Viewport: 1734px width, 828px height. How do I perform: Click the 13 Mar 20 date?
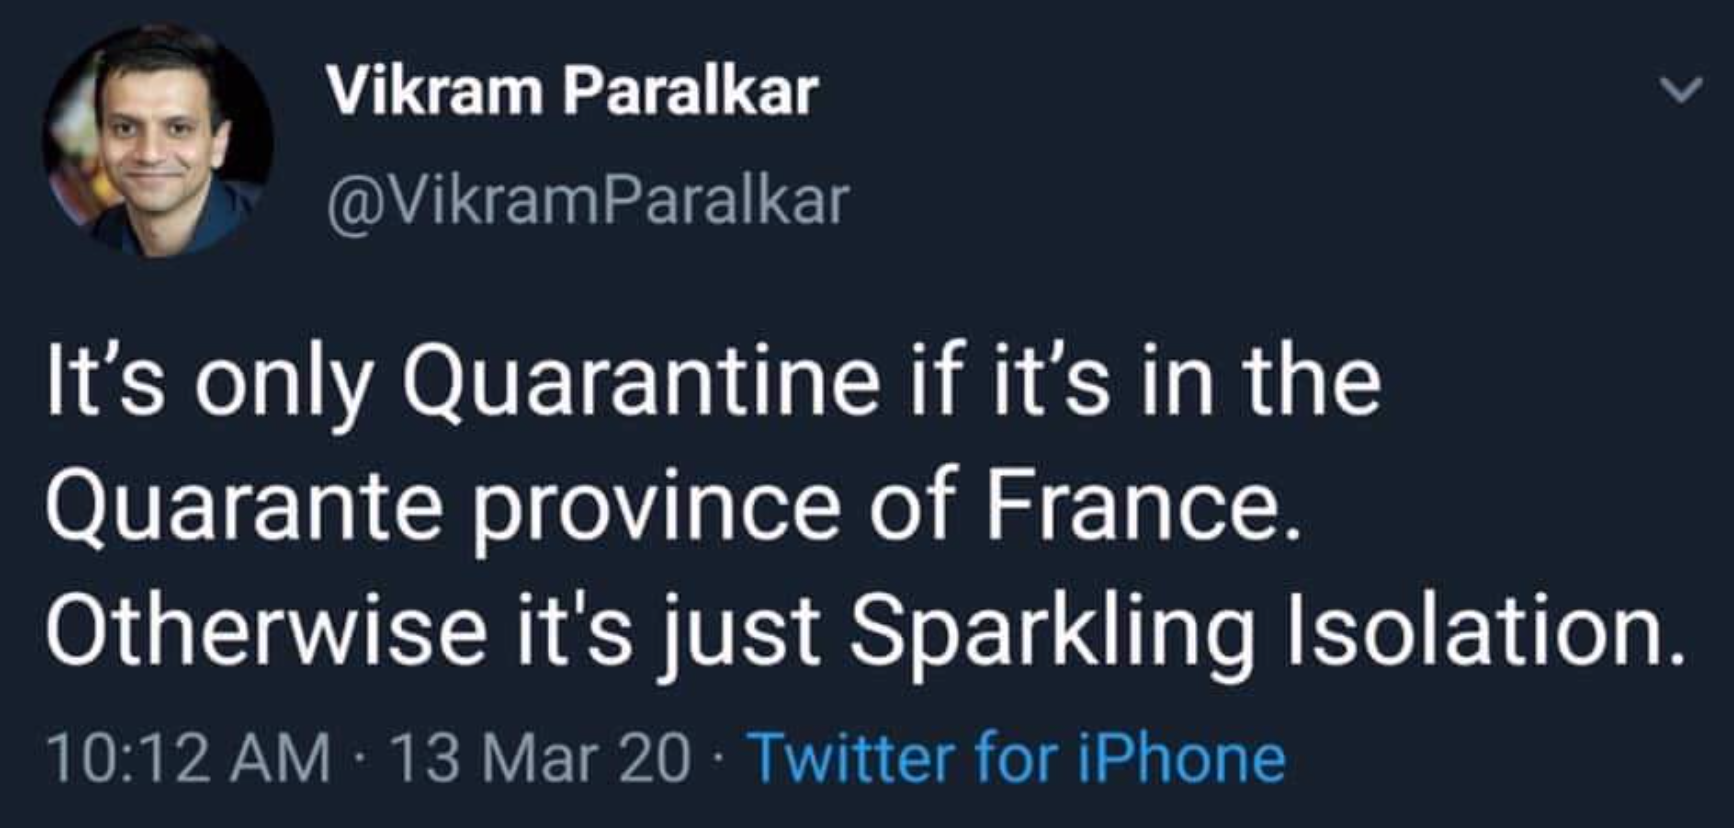click(540, 758)
